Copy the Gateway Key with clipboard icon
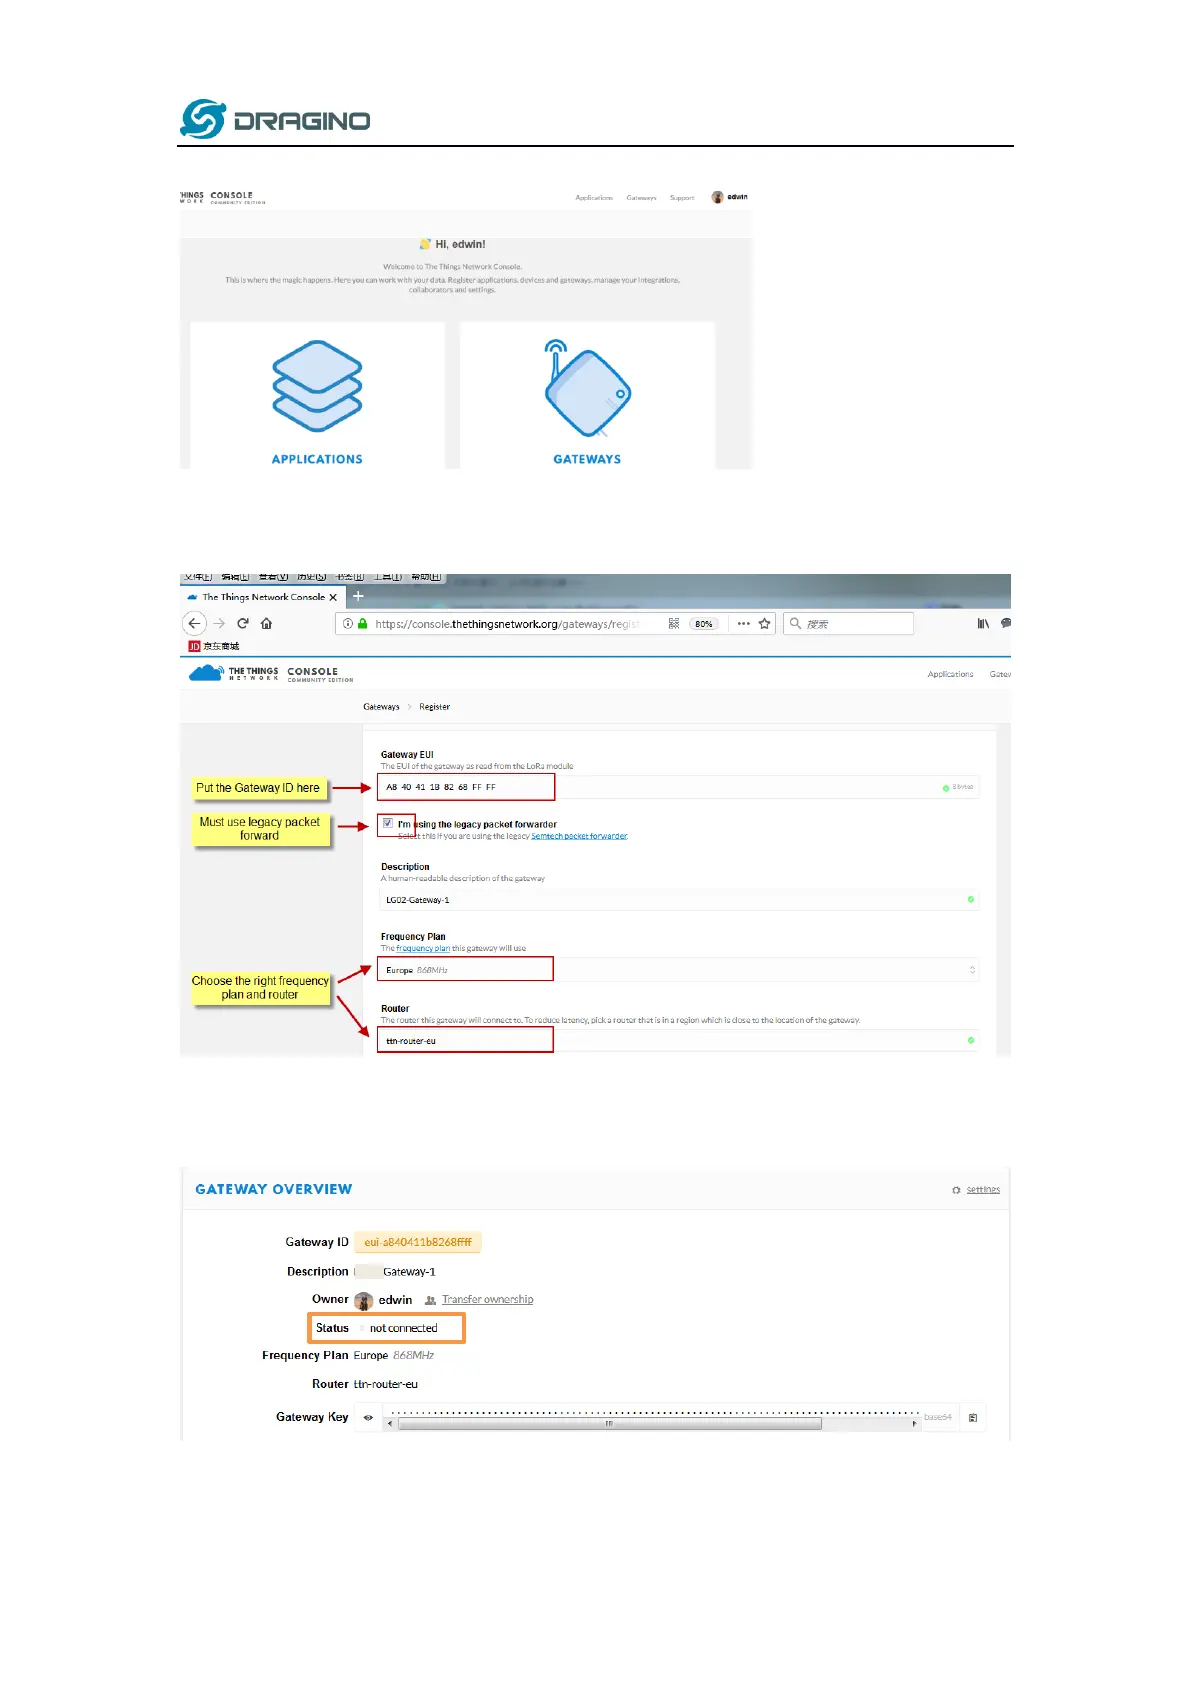The width and height of the screenshot is (1191, 1684). pos(973,1418)
